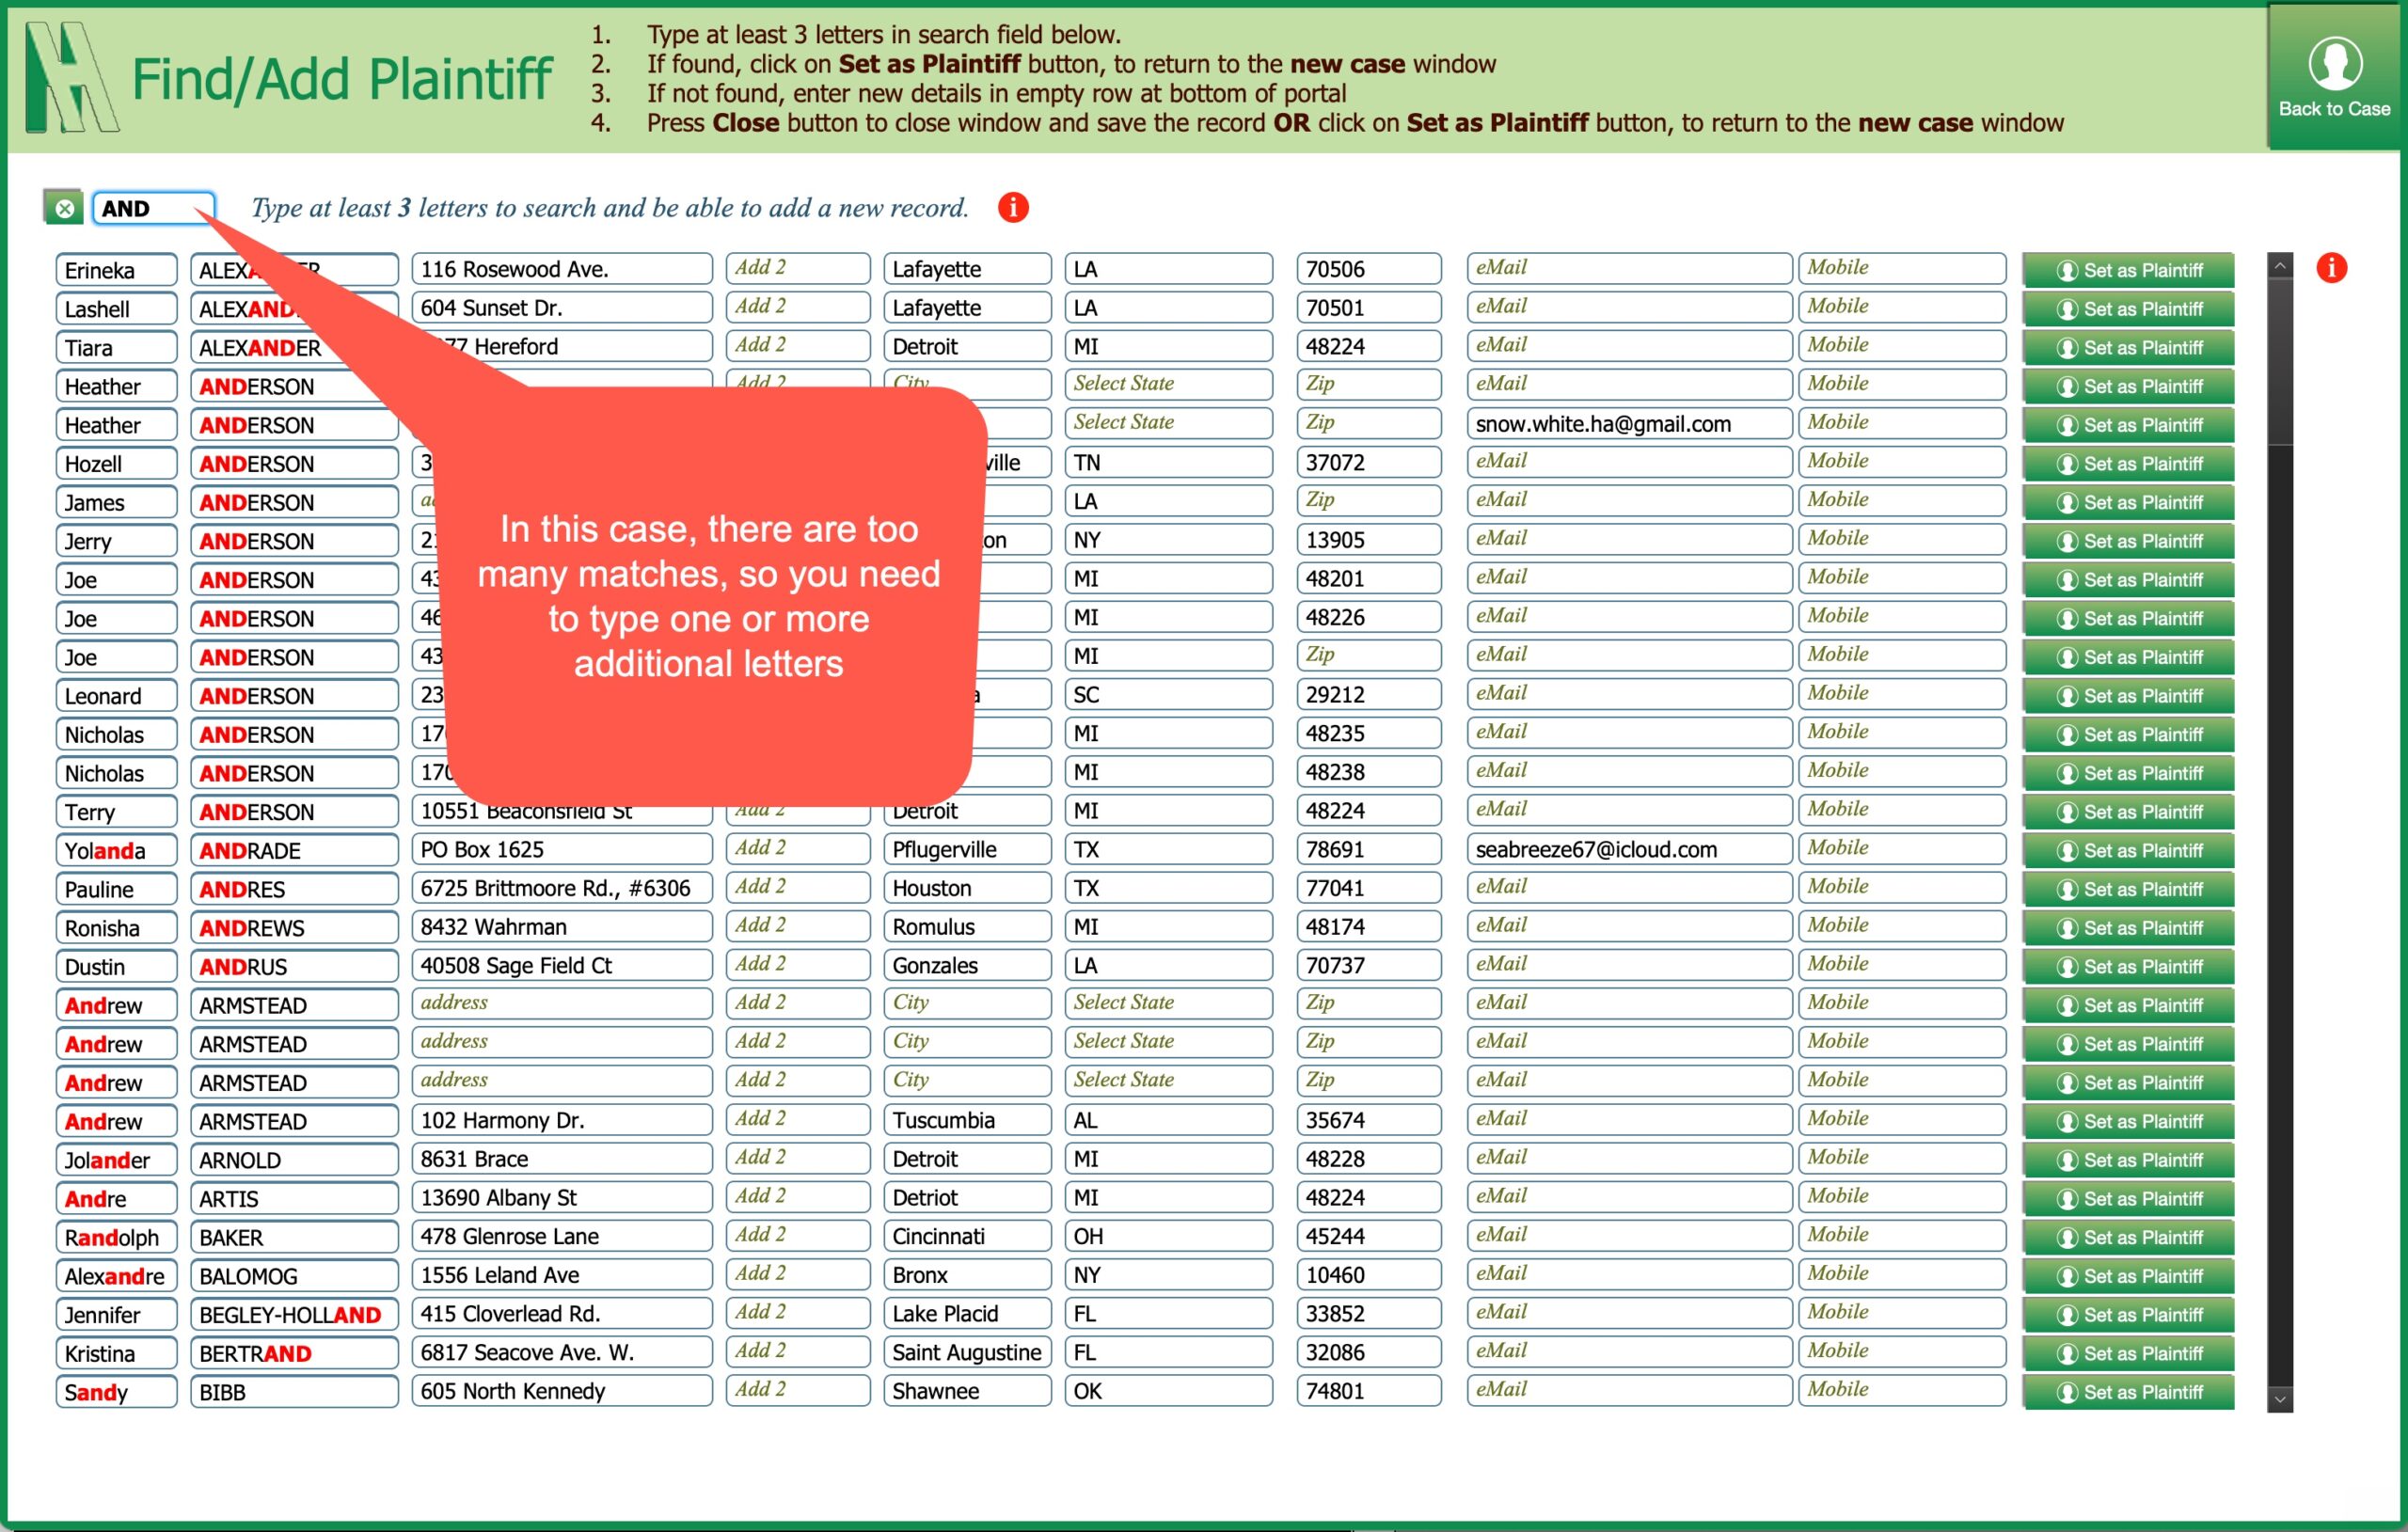Click city field Tuscumbia
This screenshot has height=1532, width=2408.
pos(967,1120)
